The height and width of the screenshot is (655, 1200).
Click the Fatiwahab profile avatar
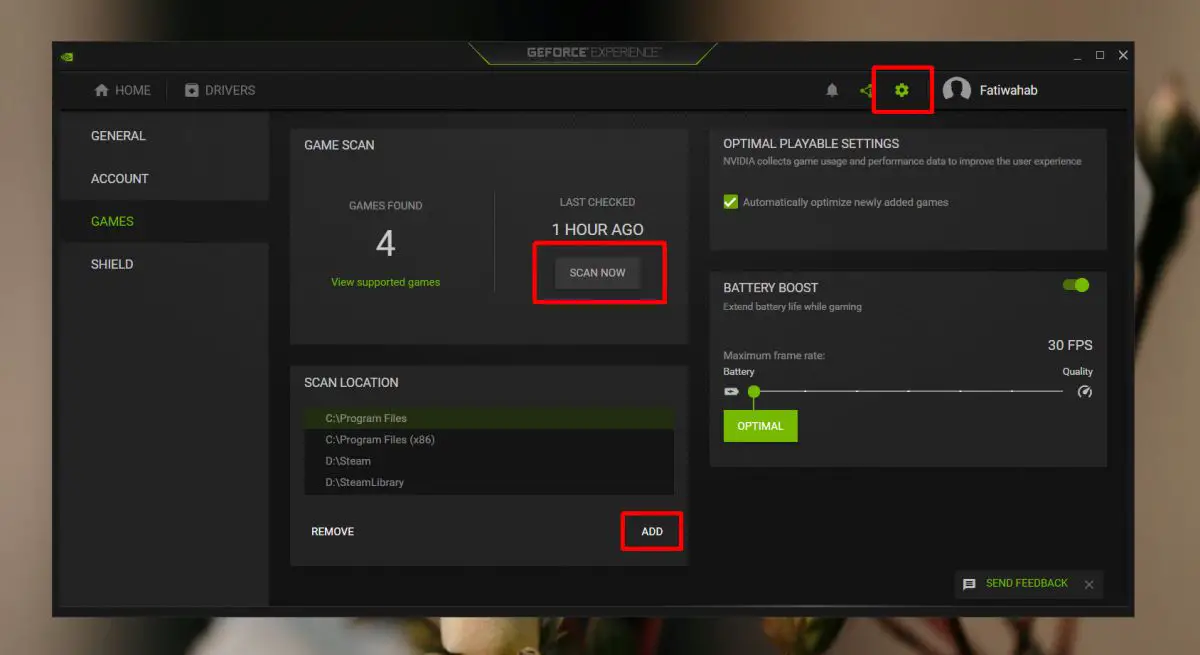pos(957,90)
